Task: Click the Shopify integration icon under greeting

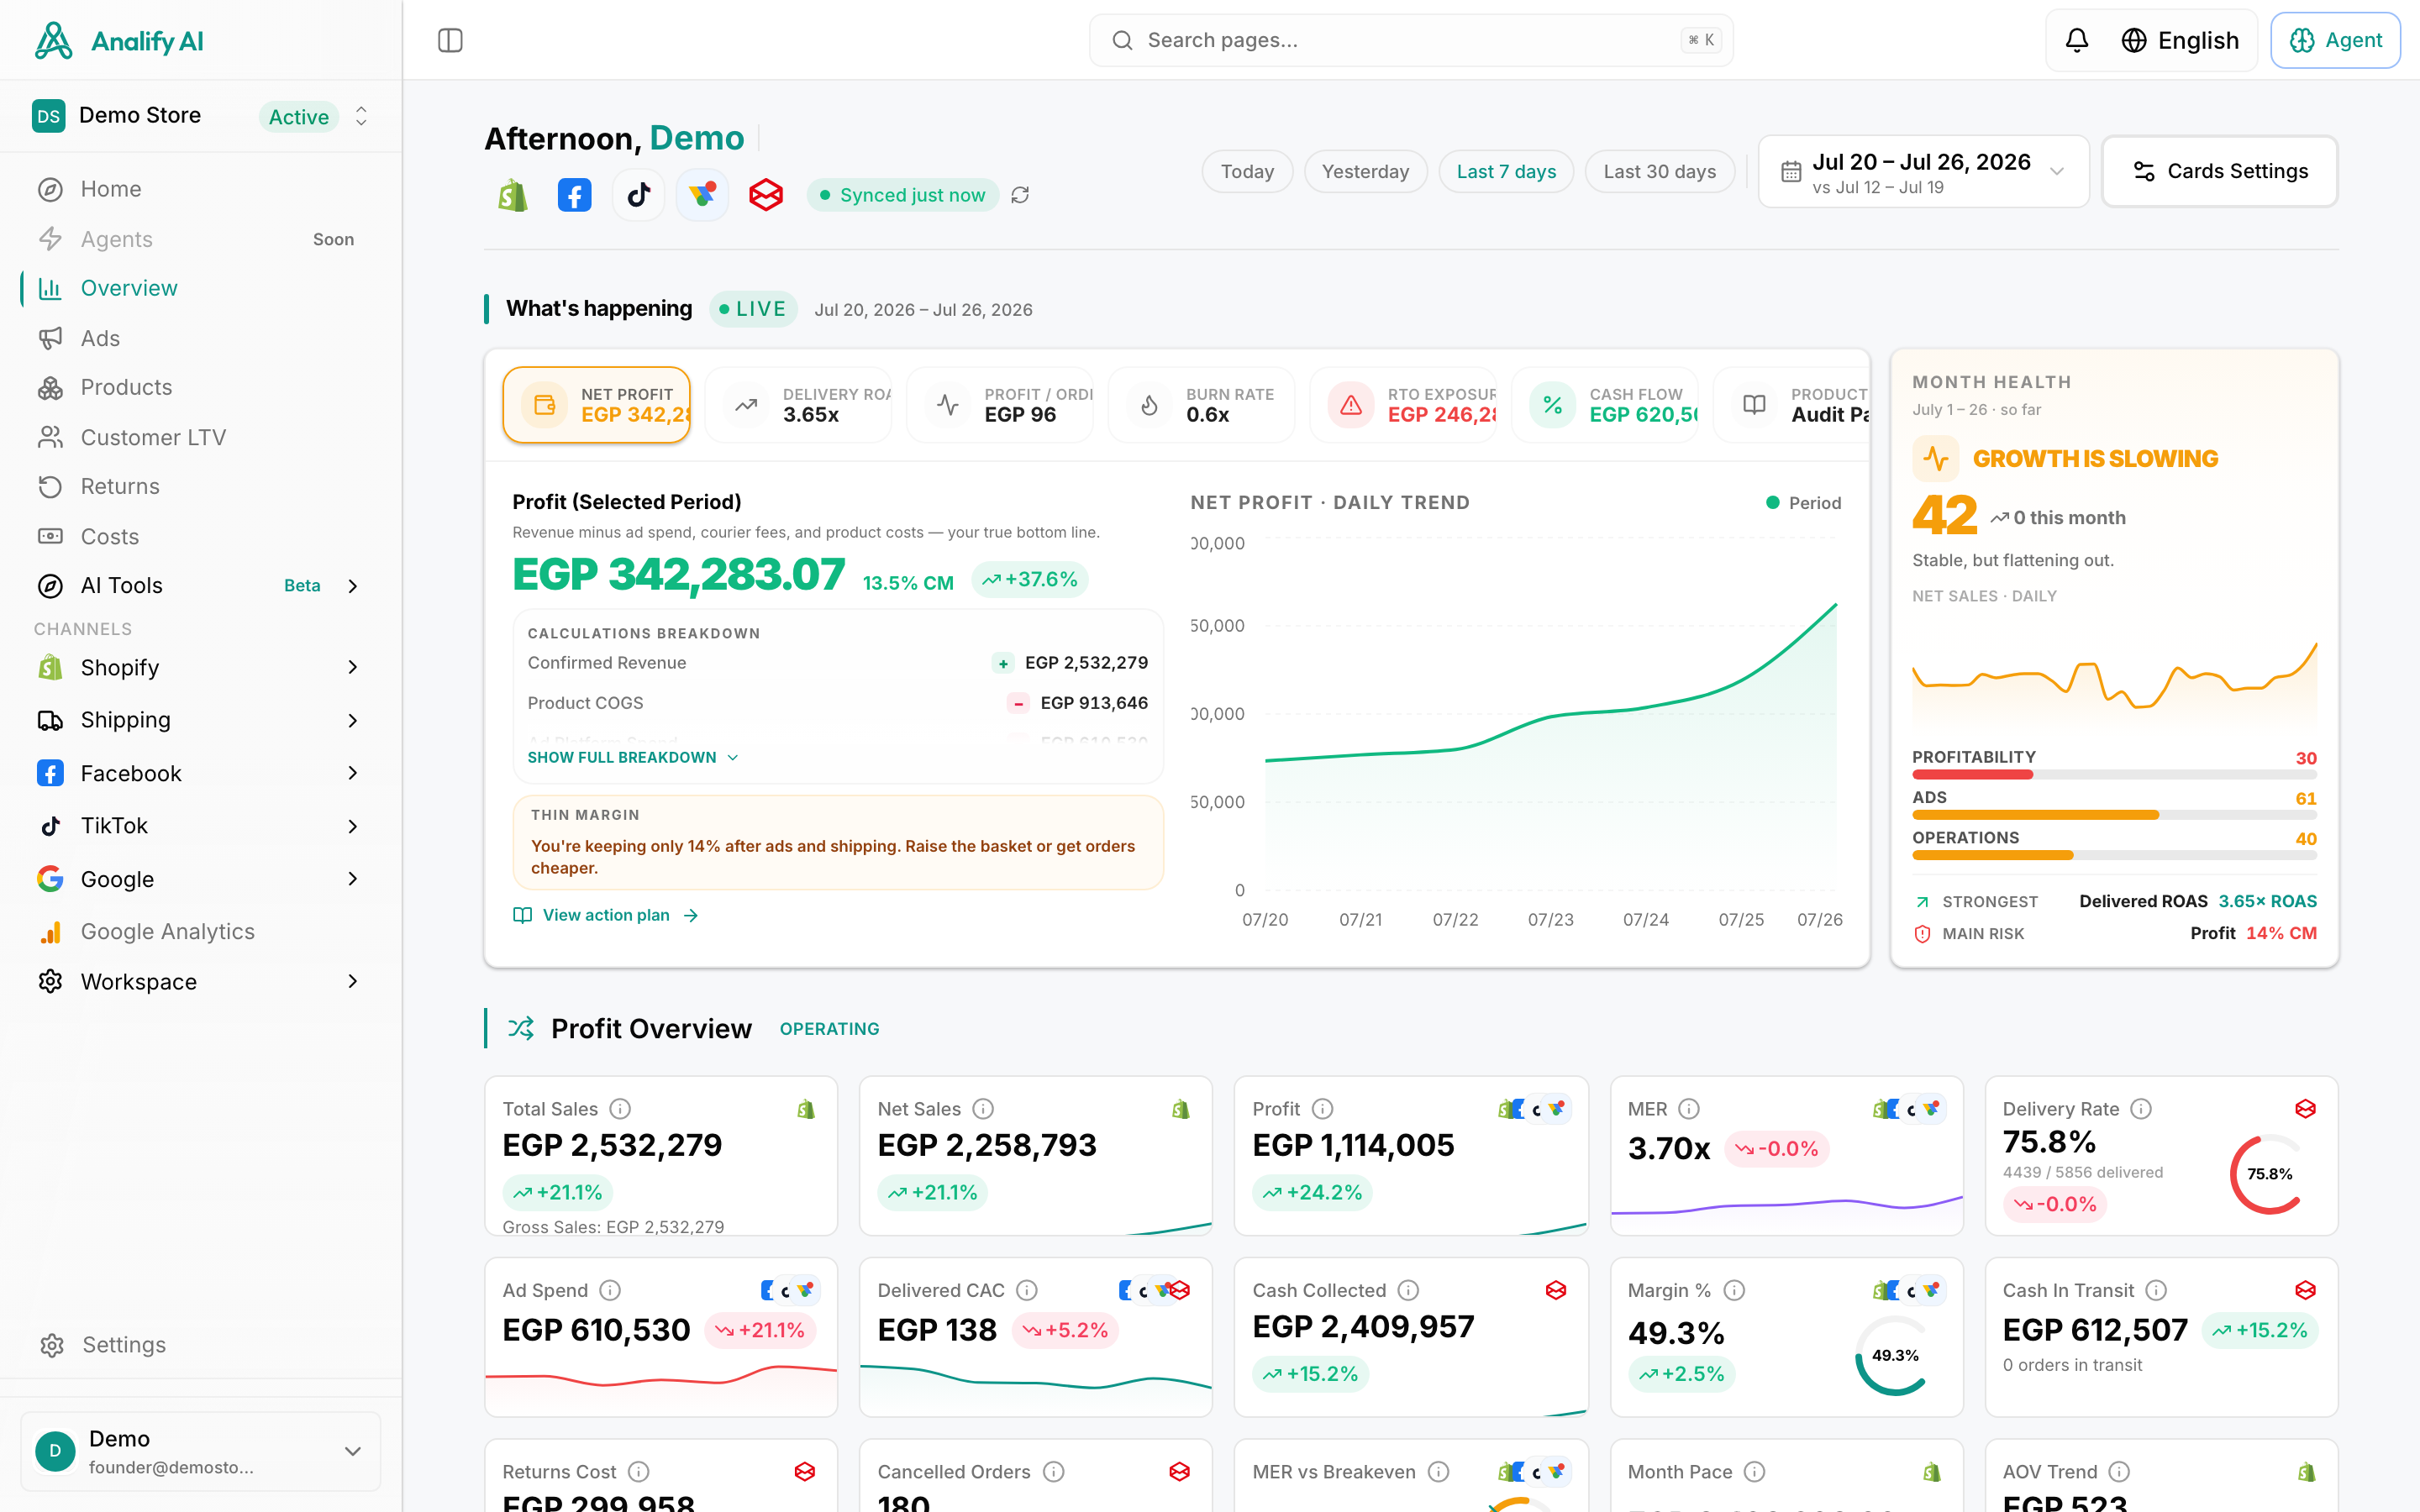Action: [x=512, y=195]
